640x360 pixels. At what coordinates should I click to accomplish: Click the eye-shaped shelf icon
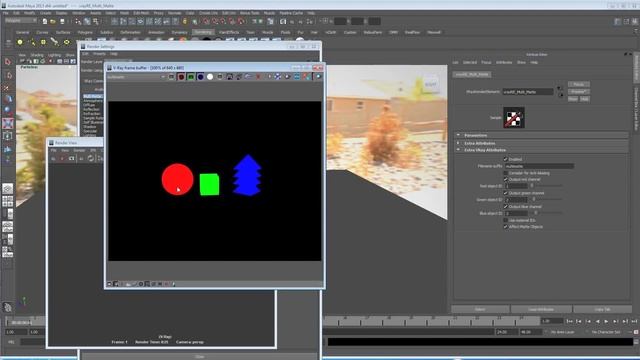click(x=67, y=42)
